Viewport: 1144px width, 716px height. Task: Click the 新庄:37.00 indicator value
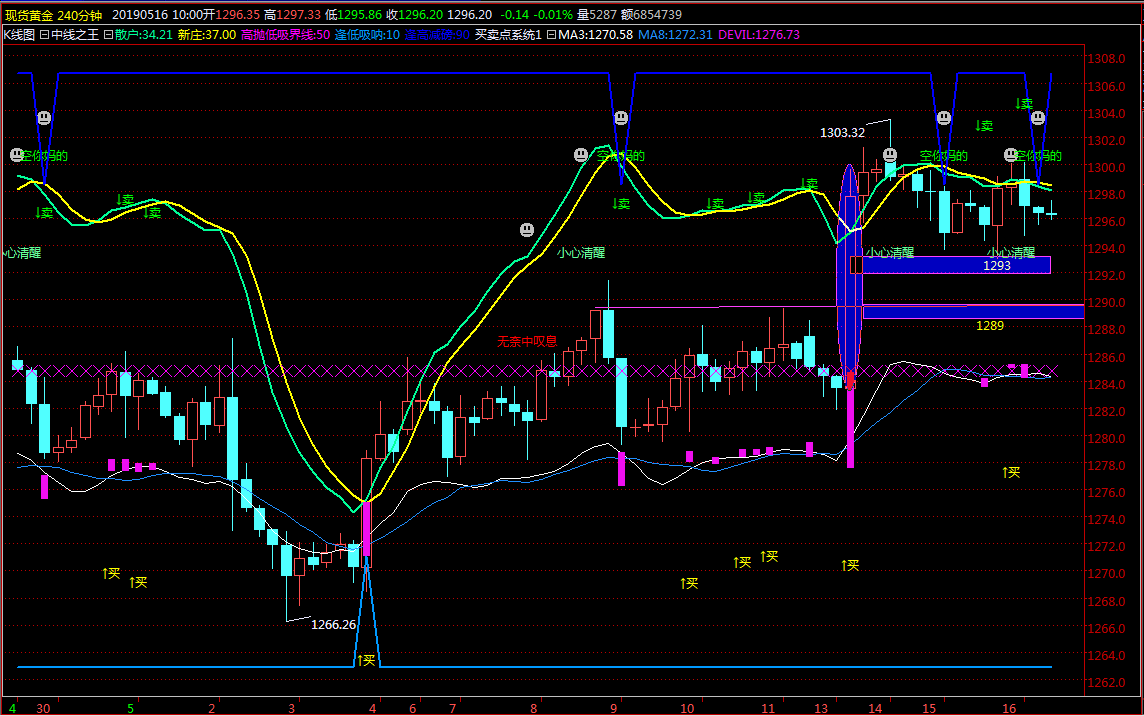pos(206,34)
